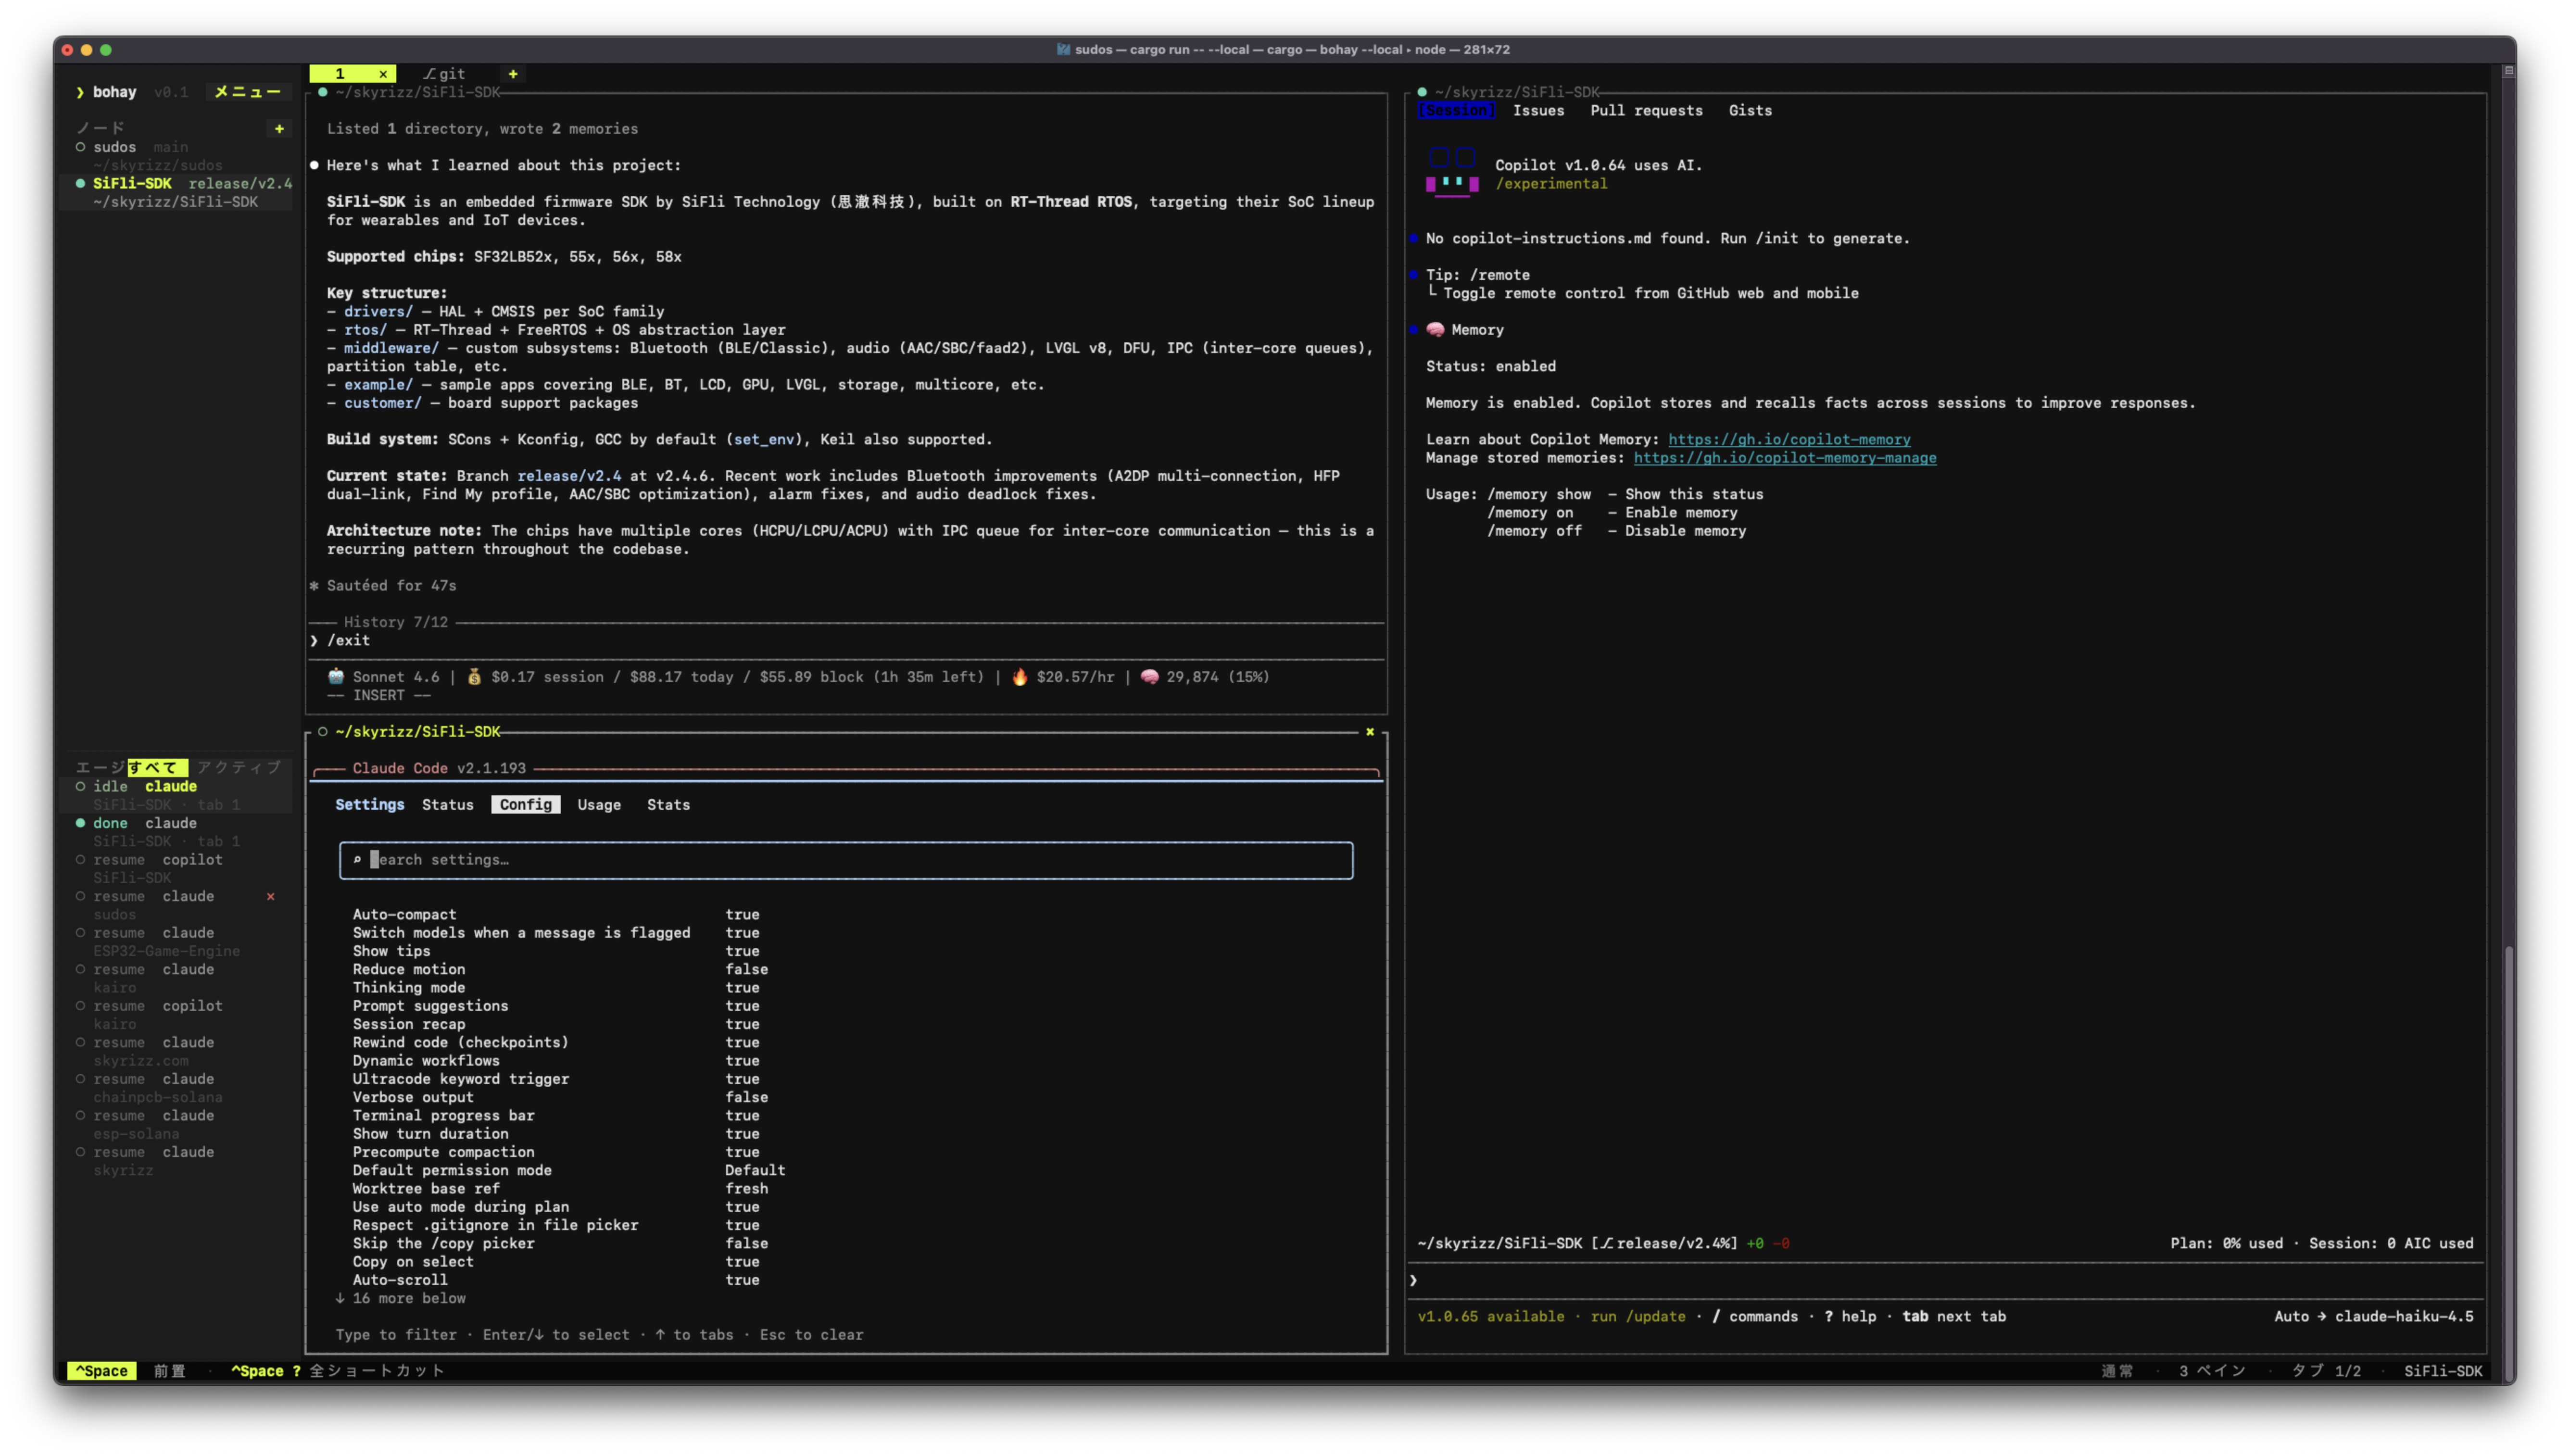The height and width of the screenshot is (1456, 2570).
Task: Toggle the Reduce motion setting
Action: [x=560, y=969]
